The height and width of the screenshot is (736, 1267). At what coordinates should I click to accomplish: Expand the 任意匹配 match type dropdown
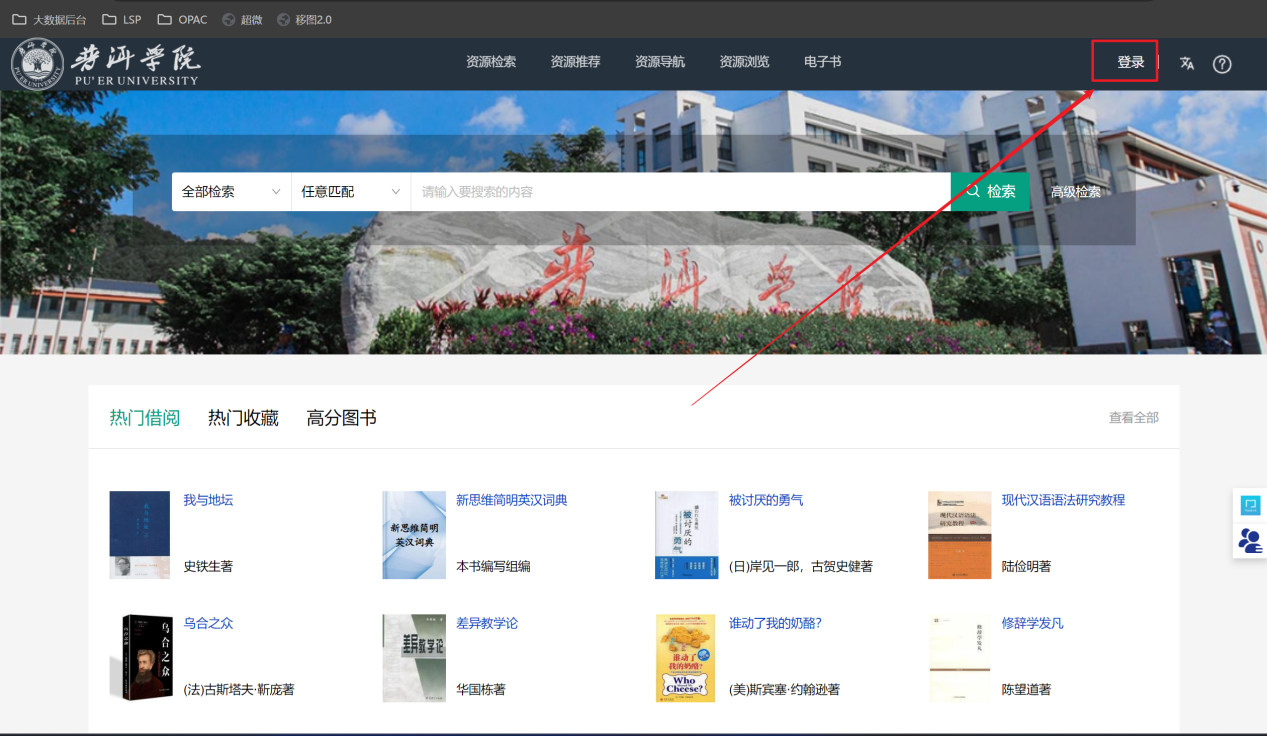[351, 192]
